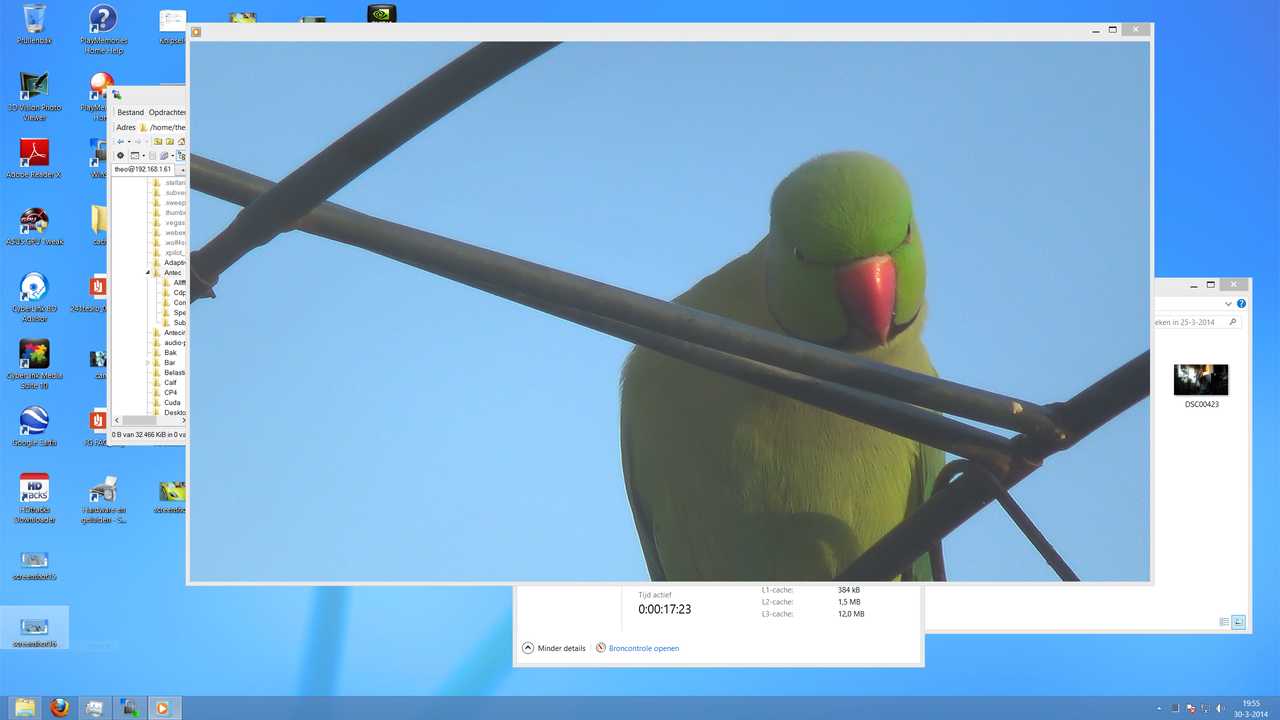Launch HDtracks Downloader icon
Screen dimensions: 1280x720
tap(34, 499)
